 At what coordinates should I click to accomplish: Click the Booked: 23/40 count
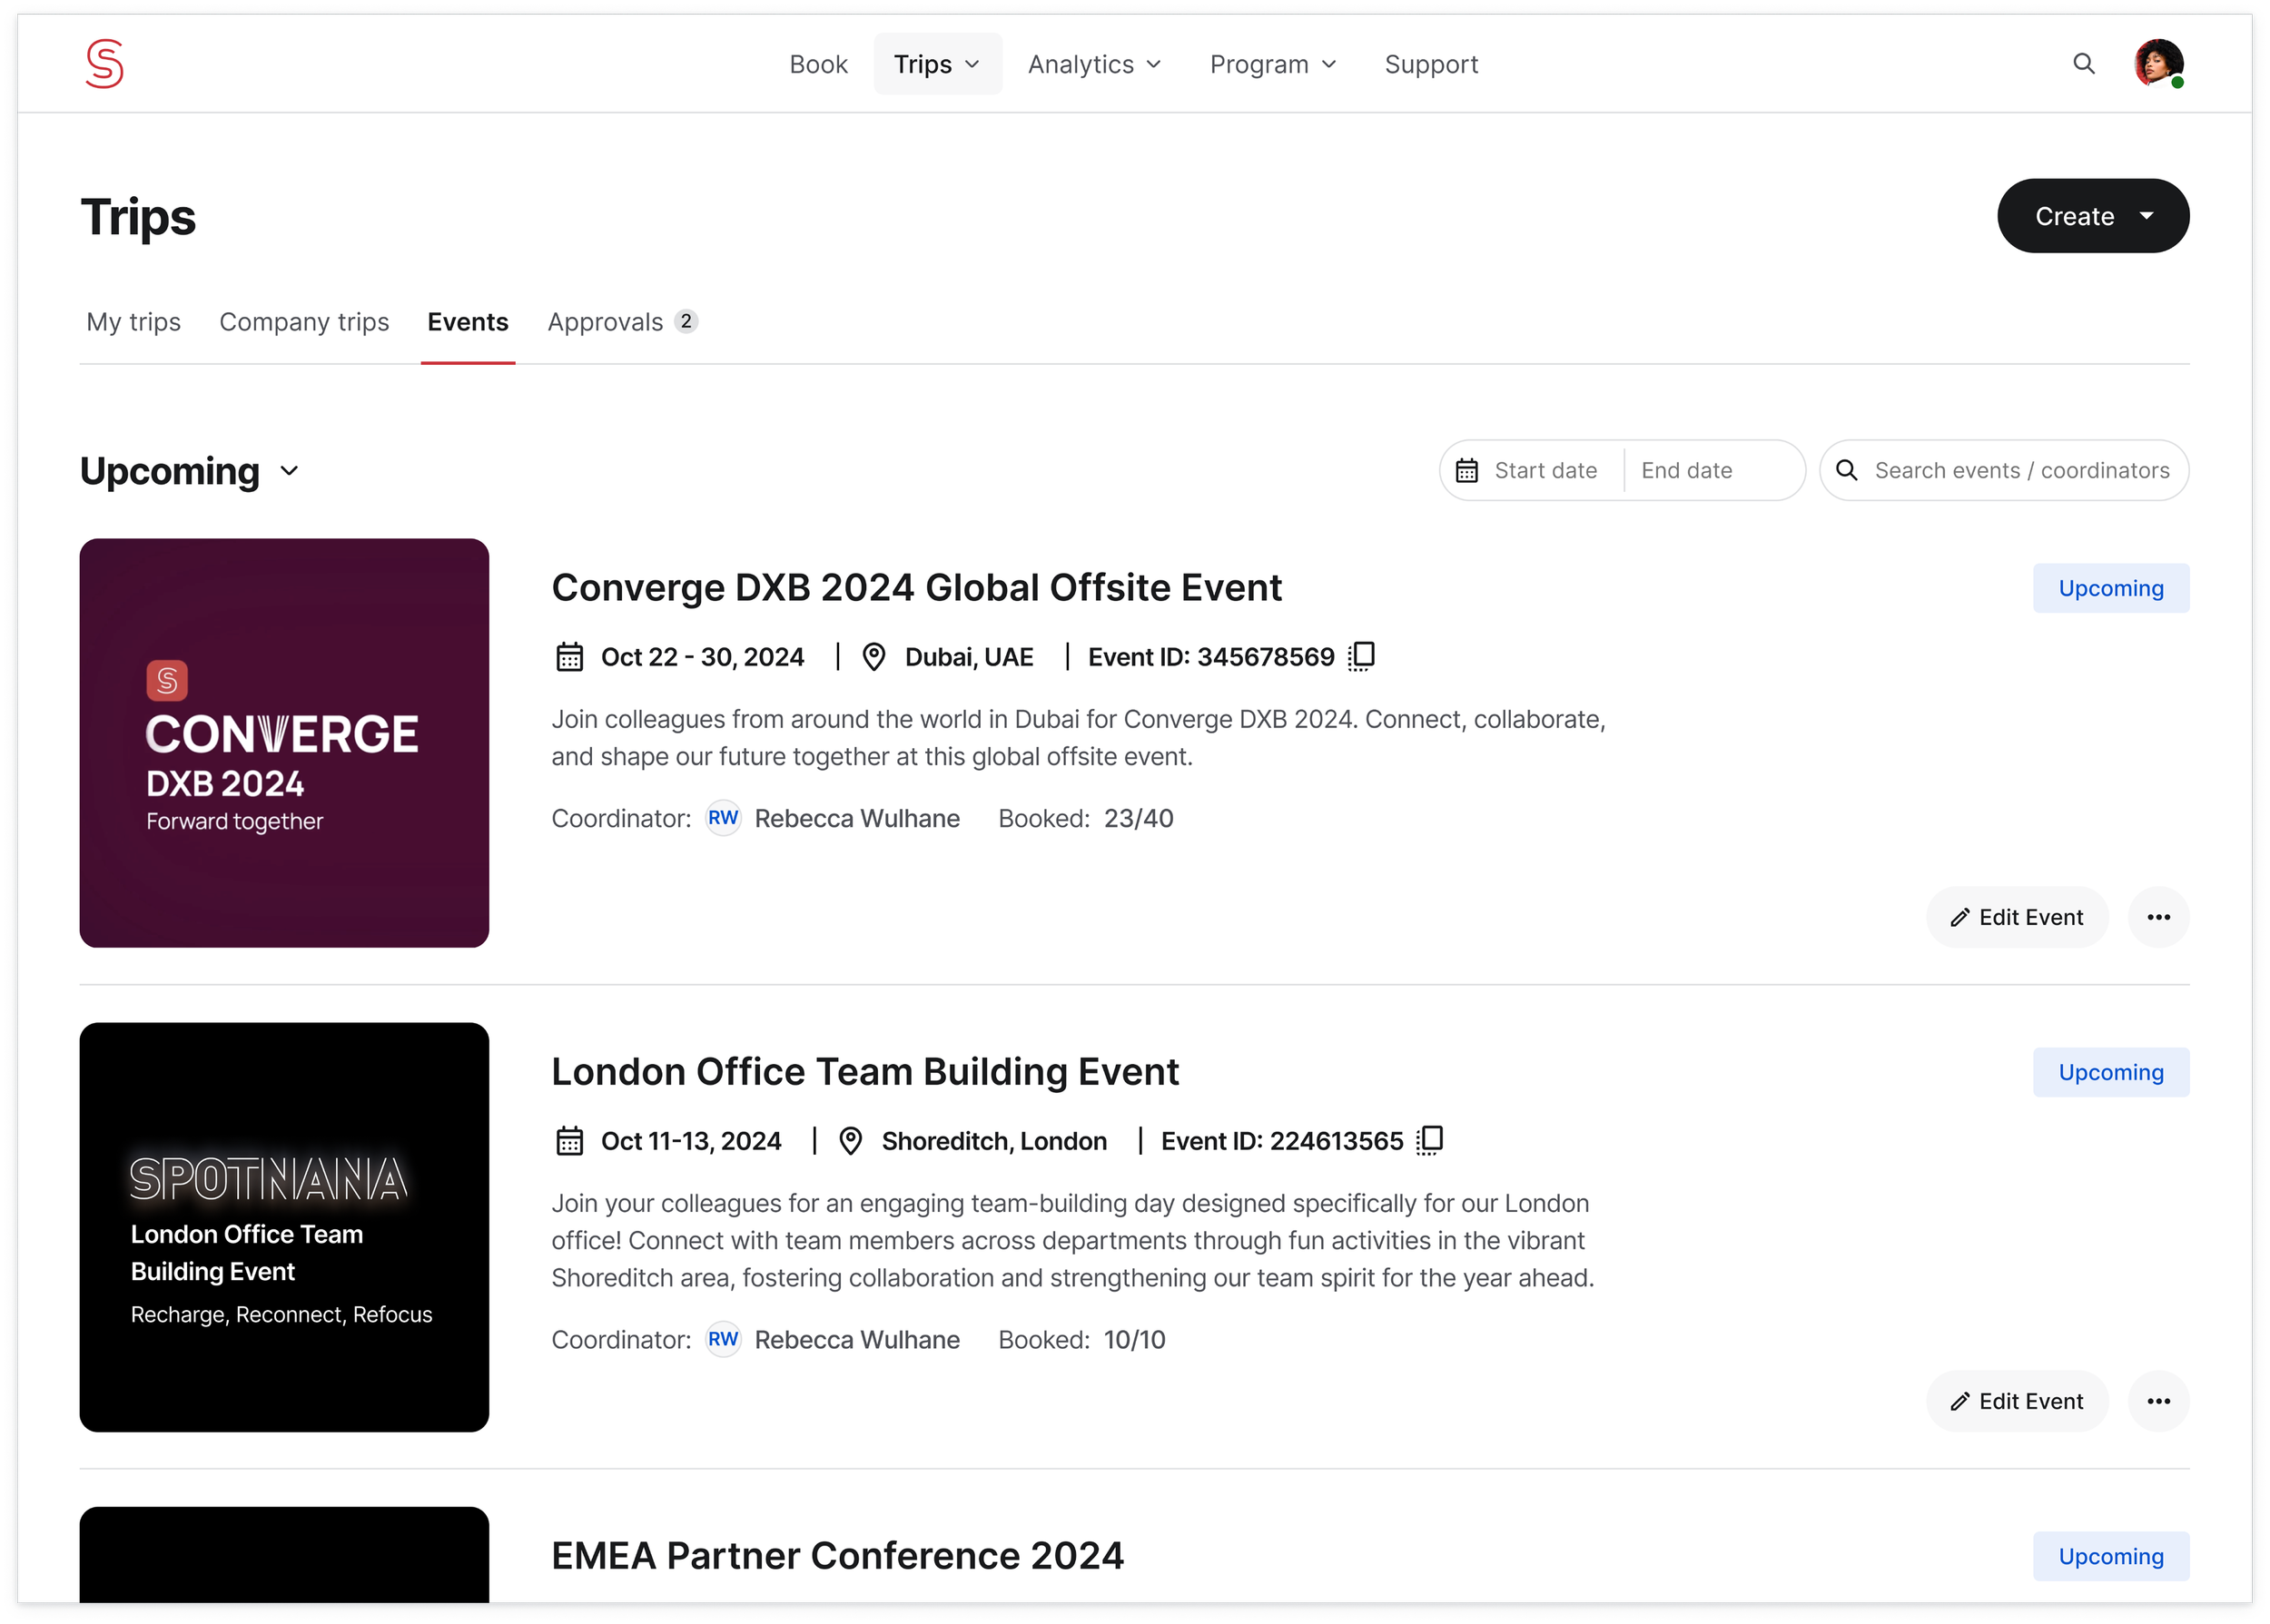click(x=1085, y=818)
